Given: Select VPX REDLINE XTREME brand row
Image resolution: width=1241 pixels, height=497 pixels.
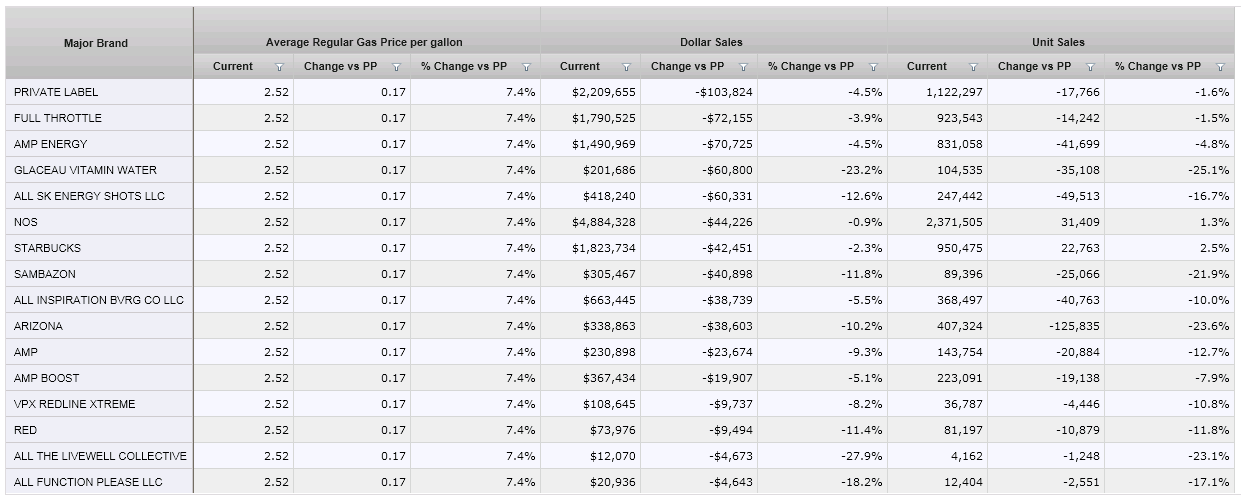Looking at the screenshot, I should [75, 404].
